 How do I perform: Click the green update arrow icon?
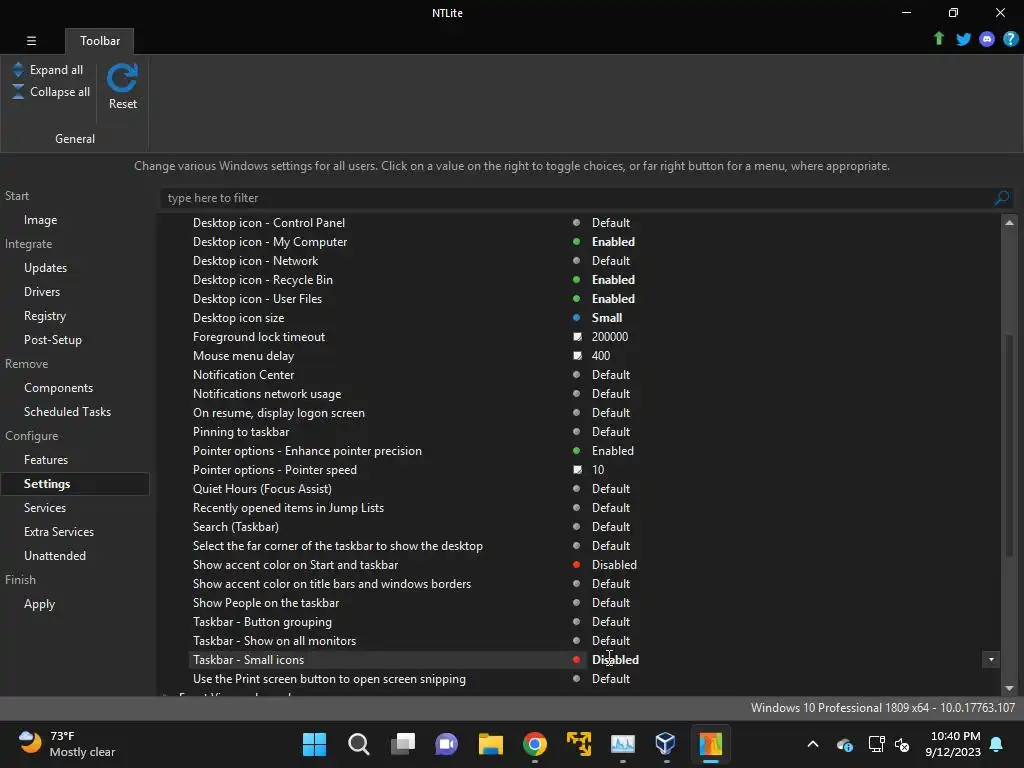(x=938, y=39)
